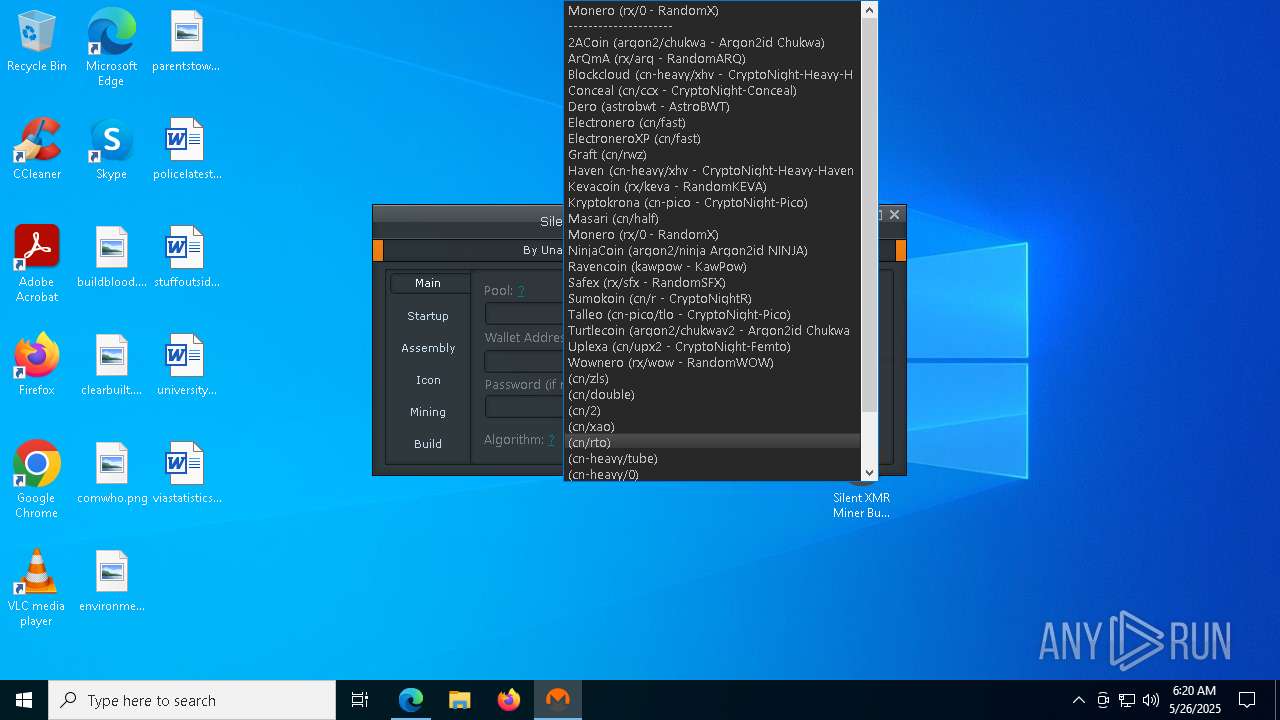Switch to the Icon tab
Image resolution: width=1280 pixels, height=720 pixels.
tap(428, 379)
